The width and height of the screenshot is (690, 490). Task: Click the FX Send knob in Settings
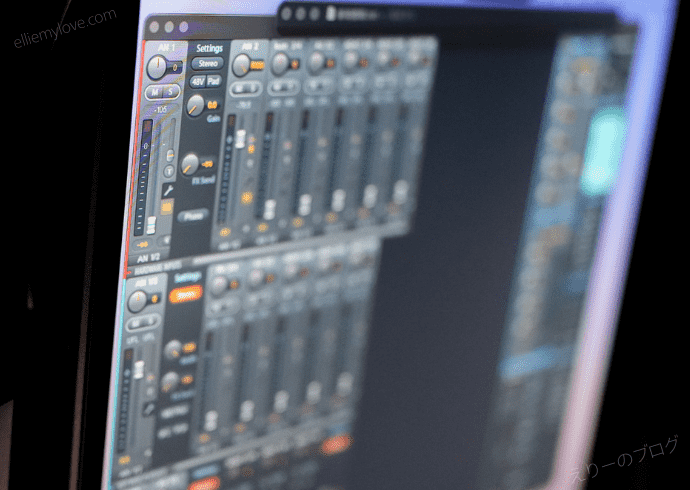190,163
